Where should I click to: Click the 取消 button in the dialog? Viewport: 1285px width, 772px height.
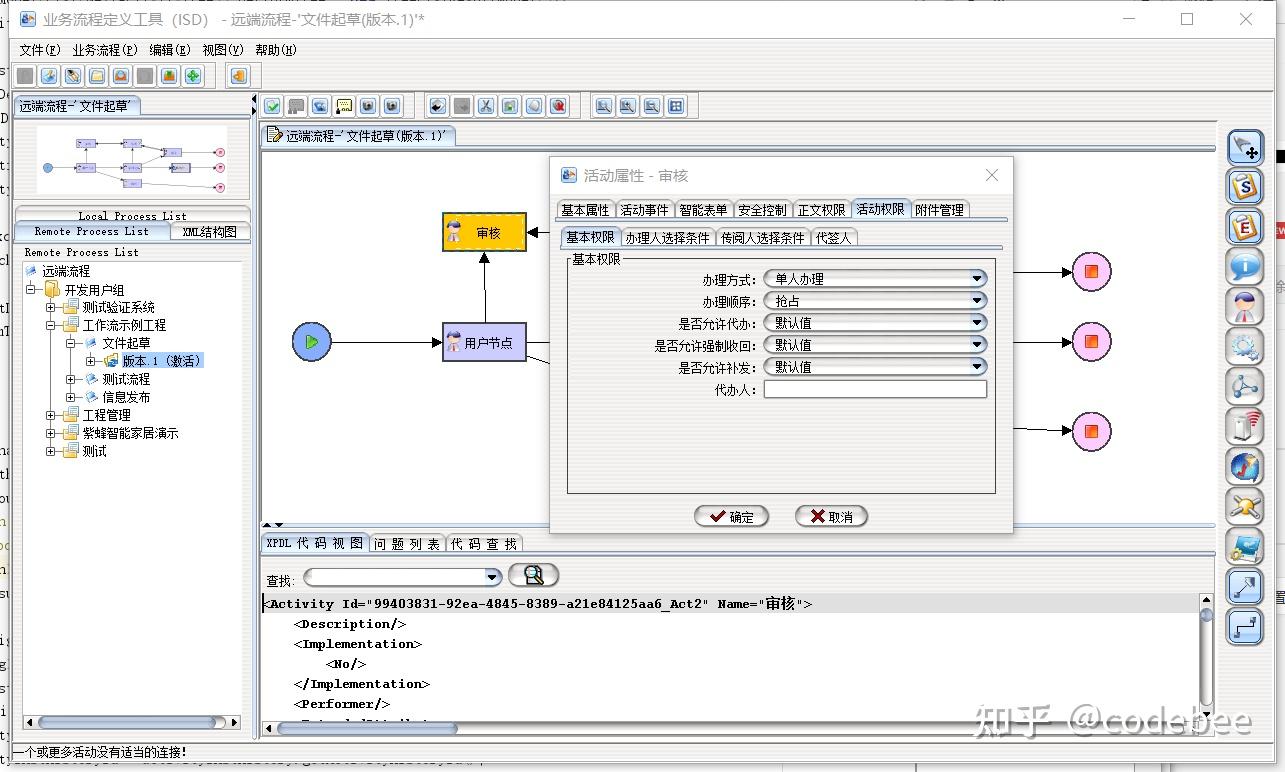[x=830, y=516]
